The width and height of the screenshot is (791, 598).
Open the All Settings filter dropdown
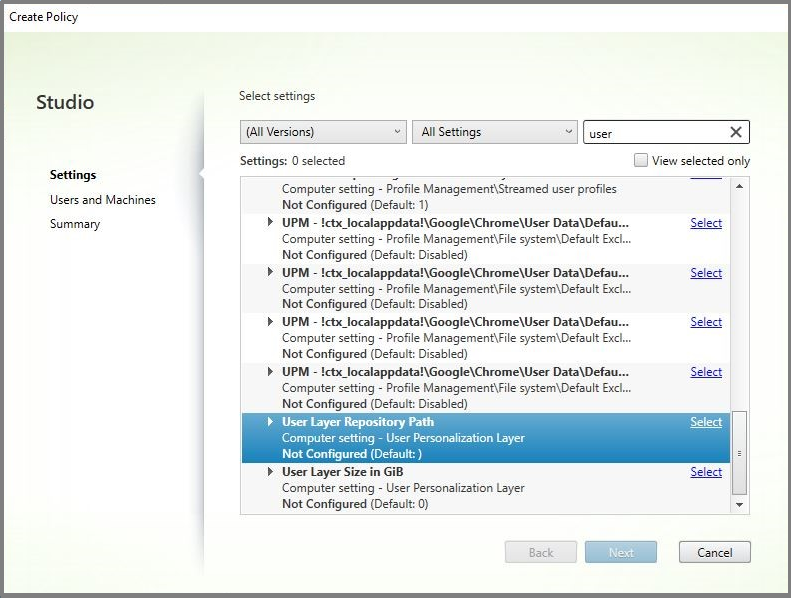(x=494, y=132)
